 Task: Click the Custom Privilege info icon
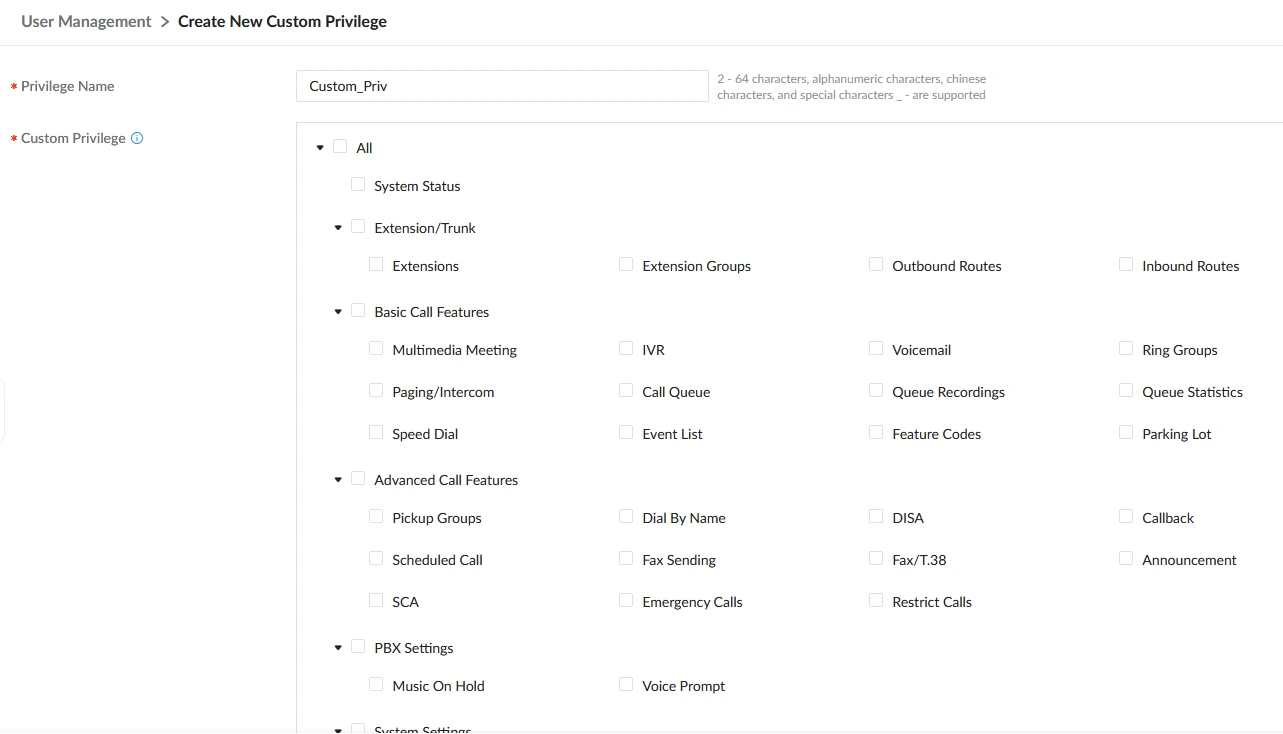(137, 138)
